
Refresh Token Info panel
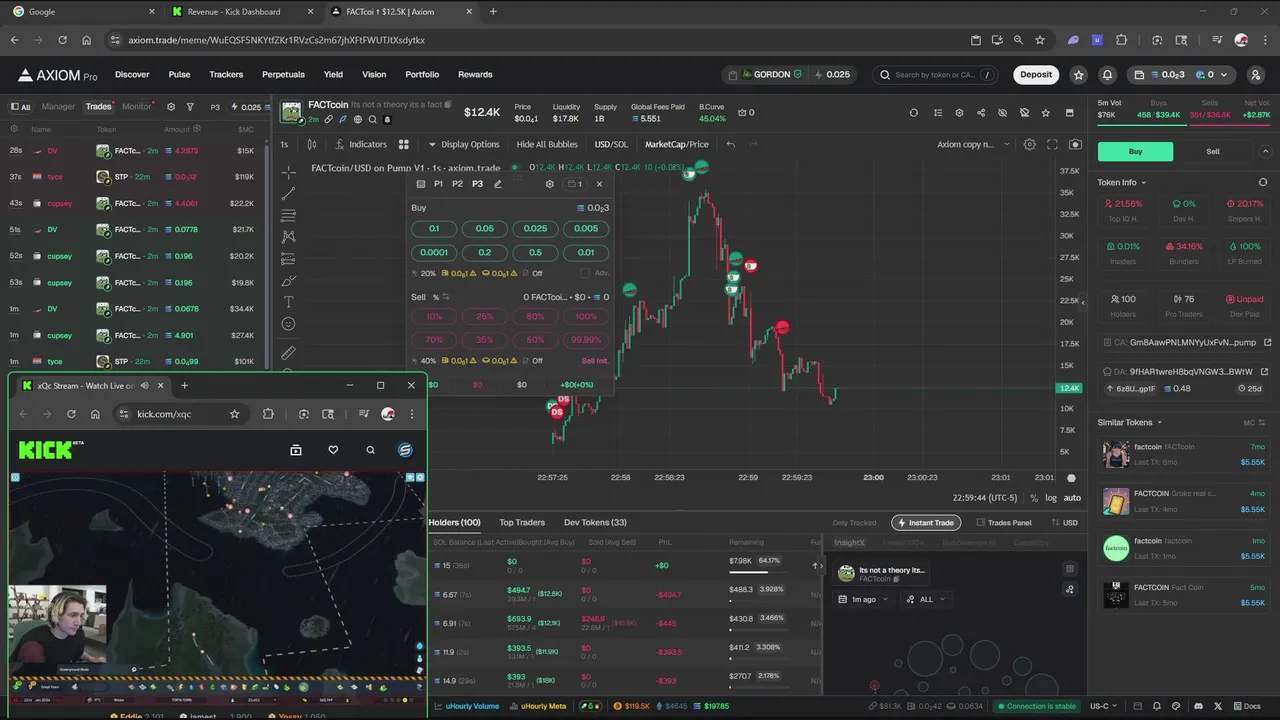[1262, 182]
